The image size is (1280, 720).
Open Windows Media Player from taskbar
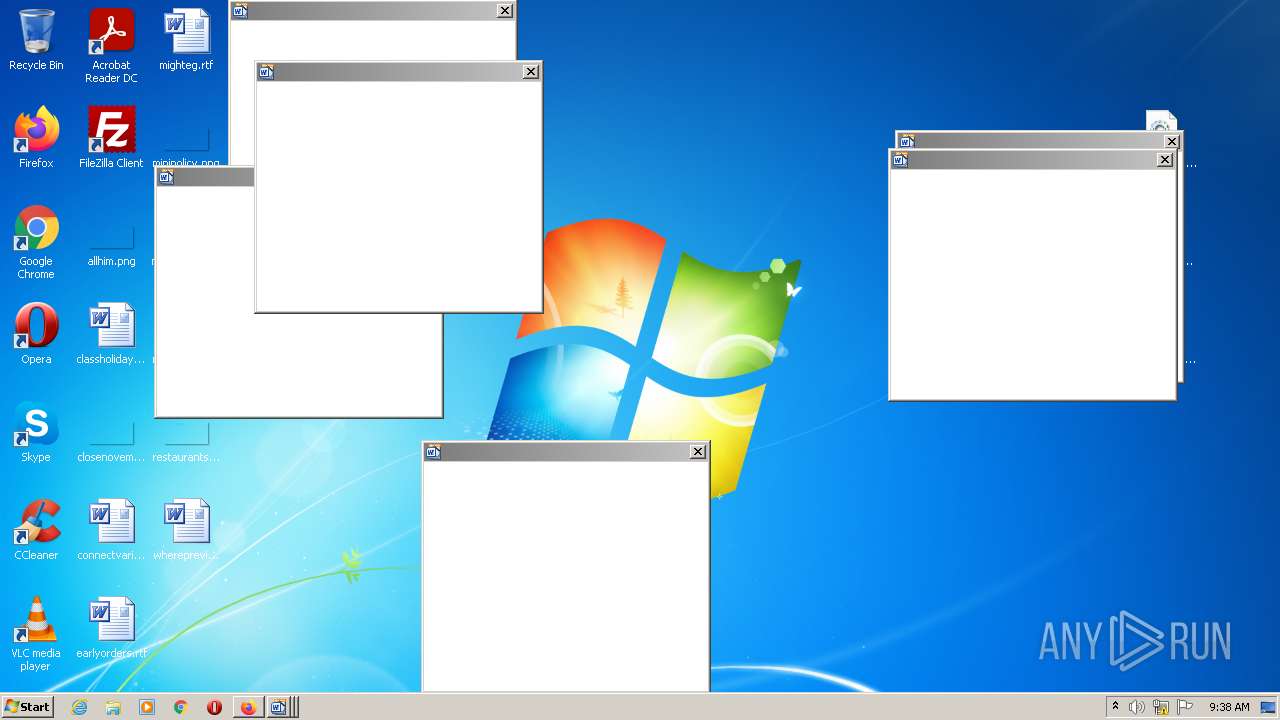[x=147, y=707]
